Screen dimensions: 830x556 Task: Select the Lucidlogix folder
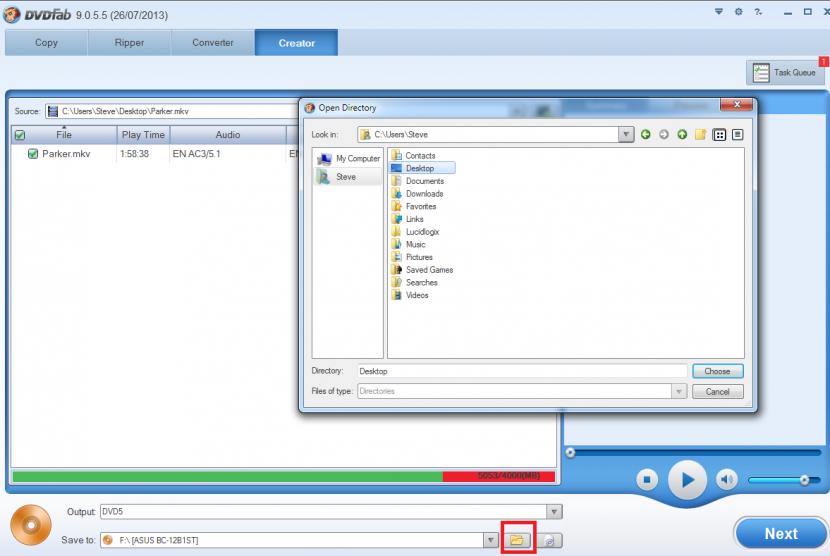(x=416, y=232)
